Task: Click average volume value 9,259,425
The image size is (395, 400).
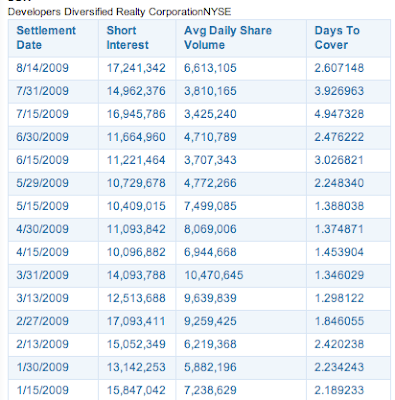Action: click(210, 321)
